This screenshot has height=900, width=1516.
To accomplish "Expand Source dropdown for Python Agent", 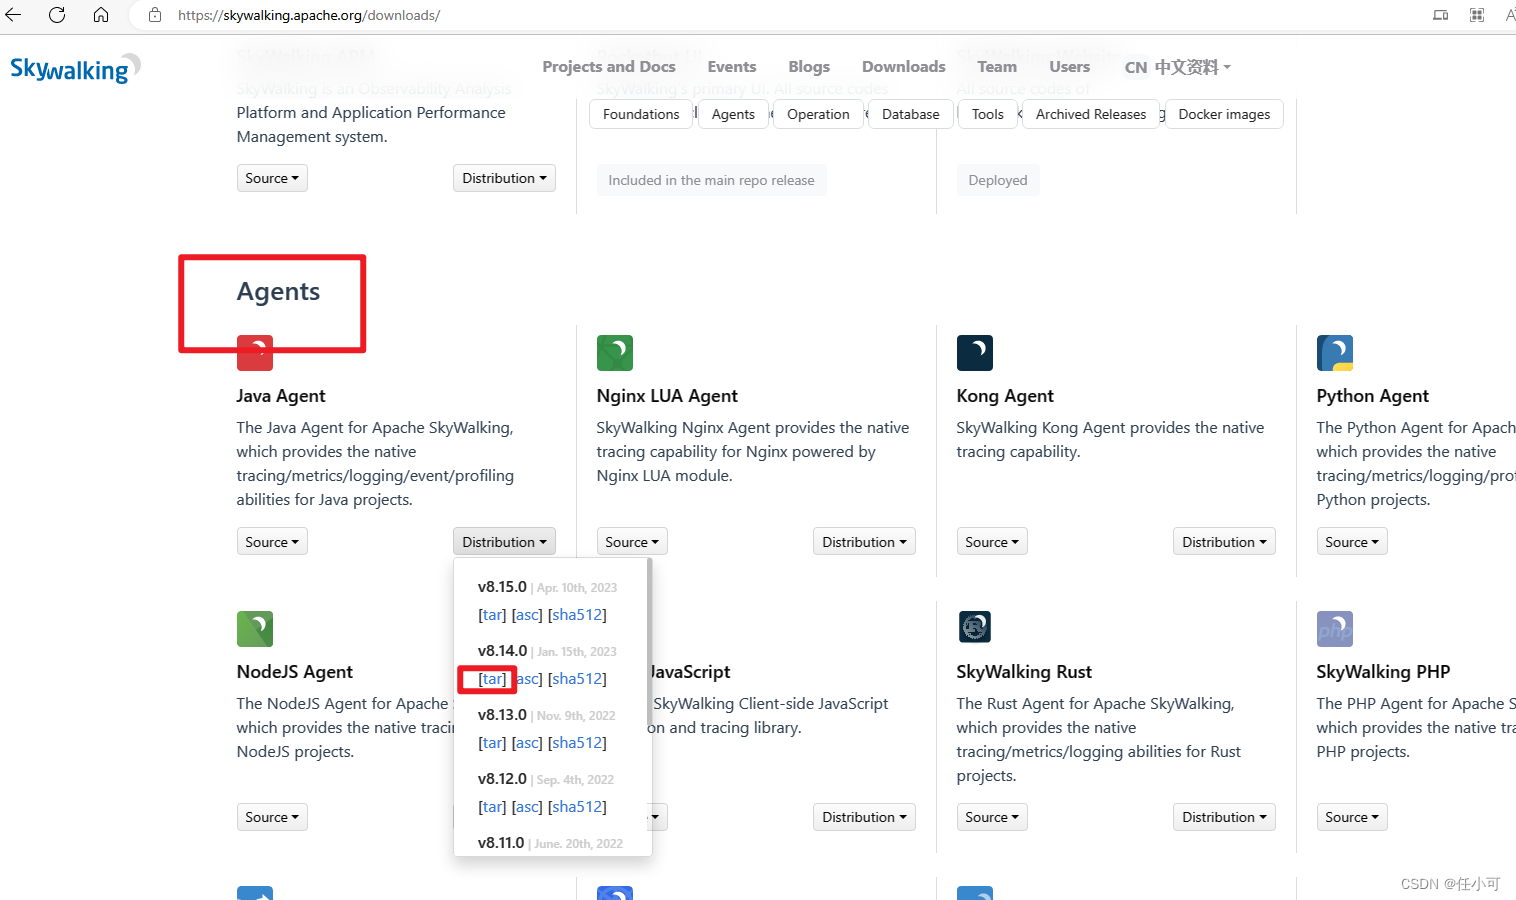I will click(x=1352, y=542).
